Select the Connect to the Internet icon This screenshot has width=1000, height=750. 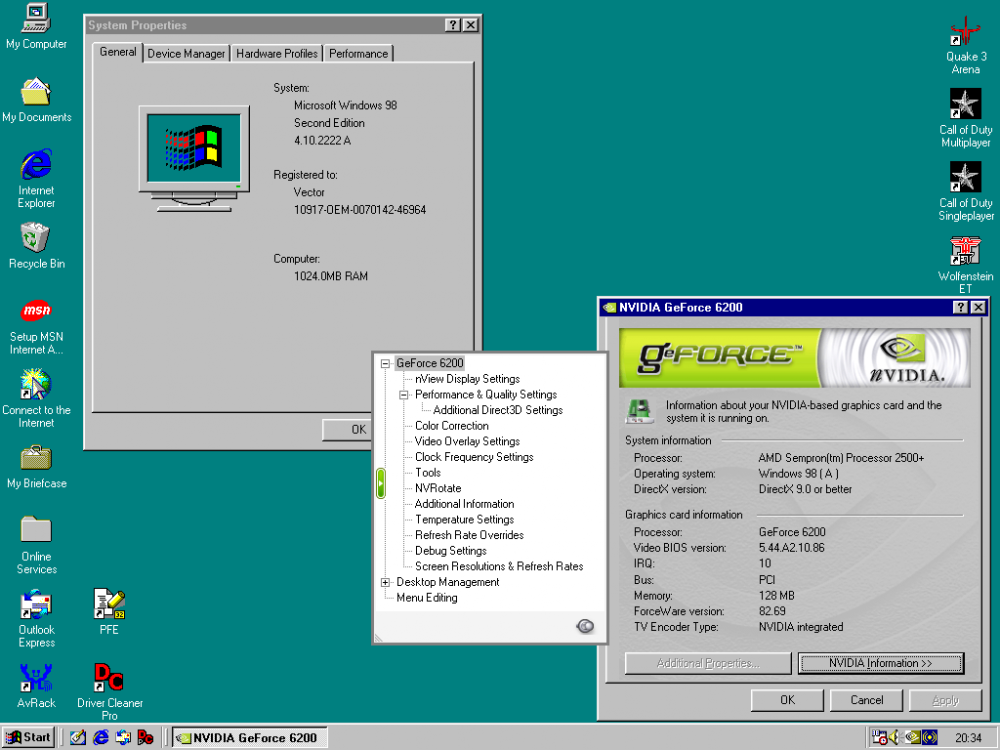pyautogui.click(x=36, y=399)
